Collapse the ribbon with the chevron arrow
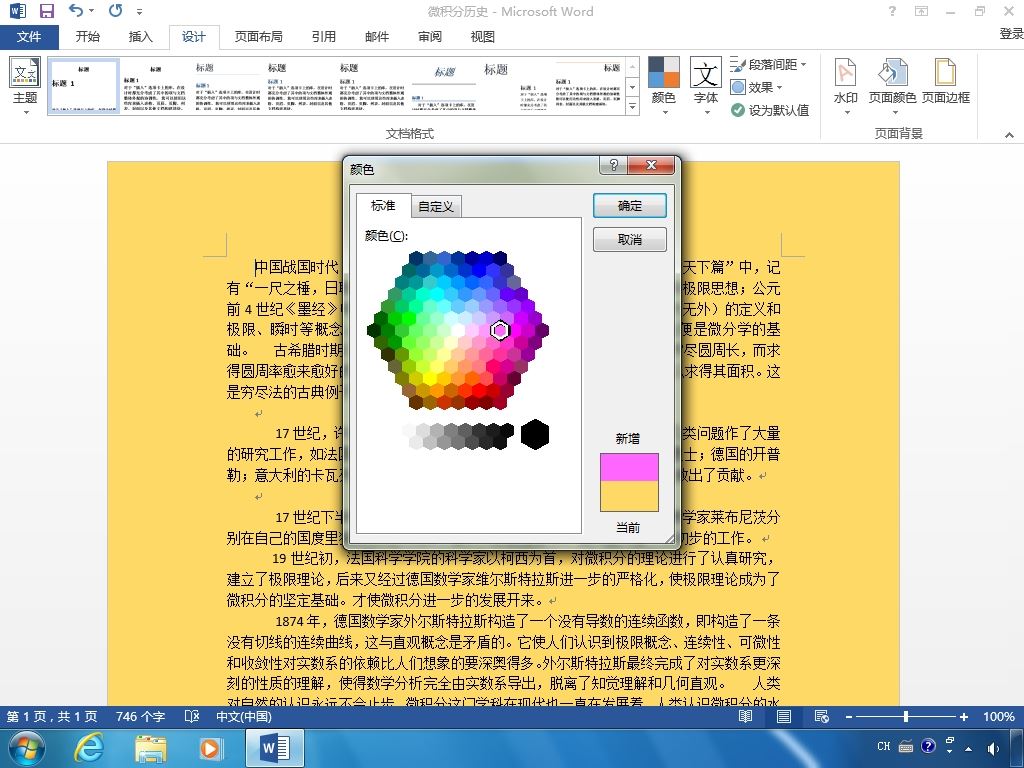This screenshot has width=1024, height=768. [1009, 135]
